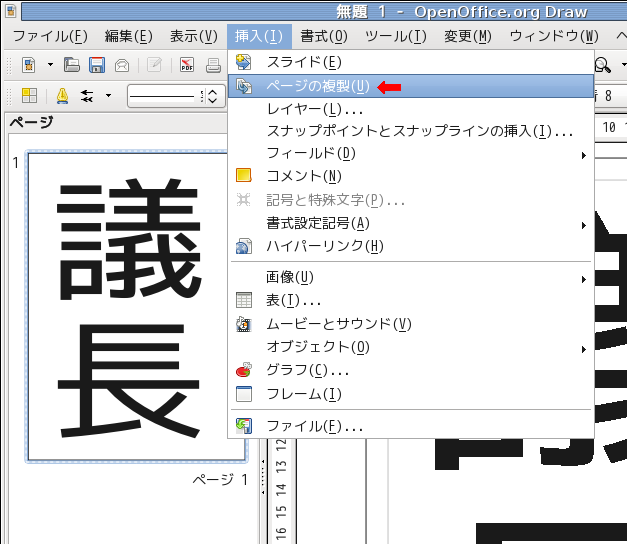Open the 書式 menu
The height and width of the screenshot is (544, 627).
pos(324,36)
